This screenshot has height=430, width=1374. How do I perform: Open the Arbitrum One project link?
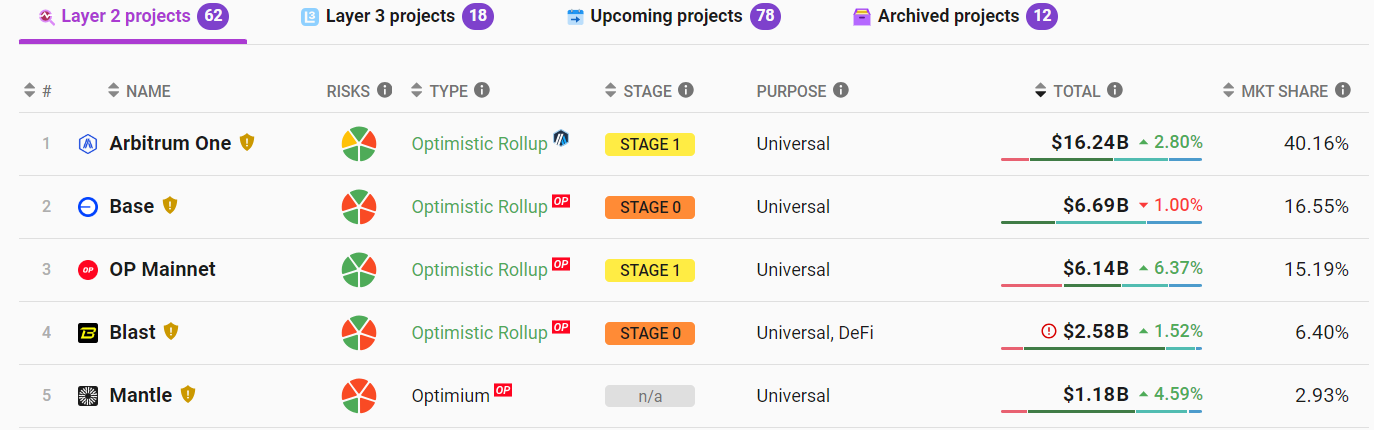pos(170,144)
